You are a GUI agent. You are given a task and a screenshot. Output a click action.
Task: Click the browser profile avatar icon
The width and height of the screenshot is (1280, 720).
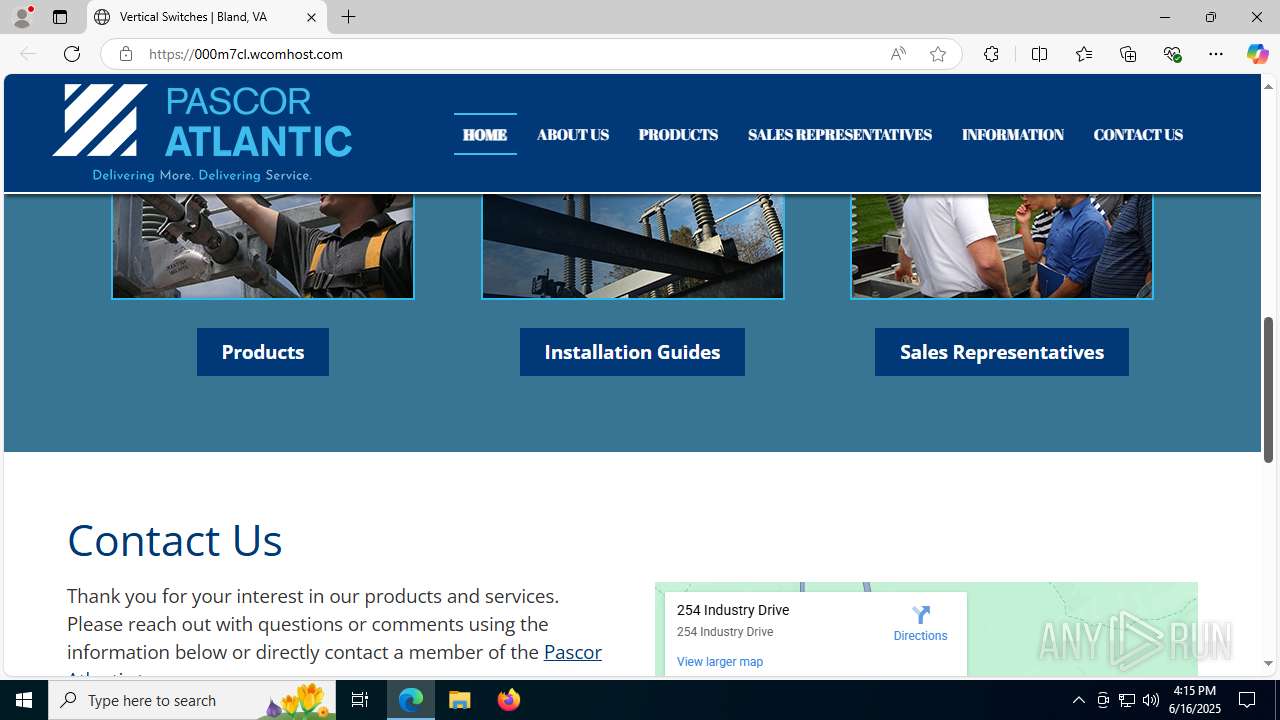(22, 17)
